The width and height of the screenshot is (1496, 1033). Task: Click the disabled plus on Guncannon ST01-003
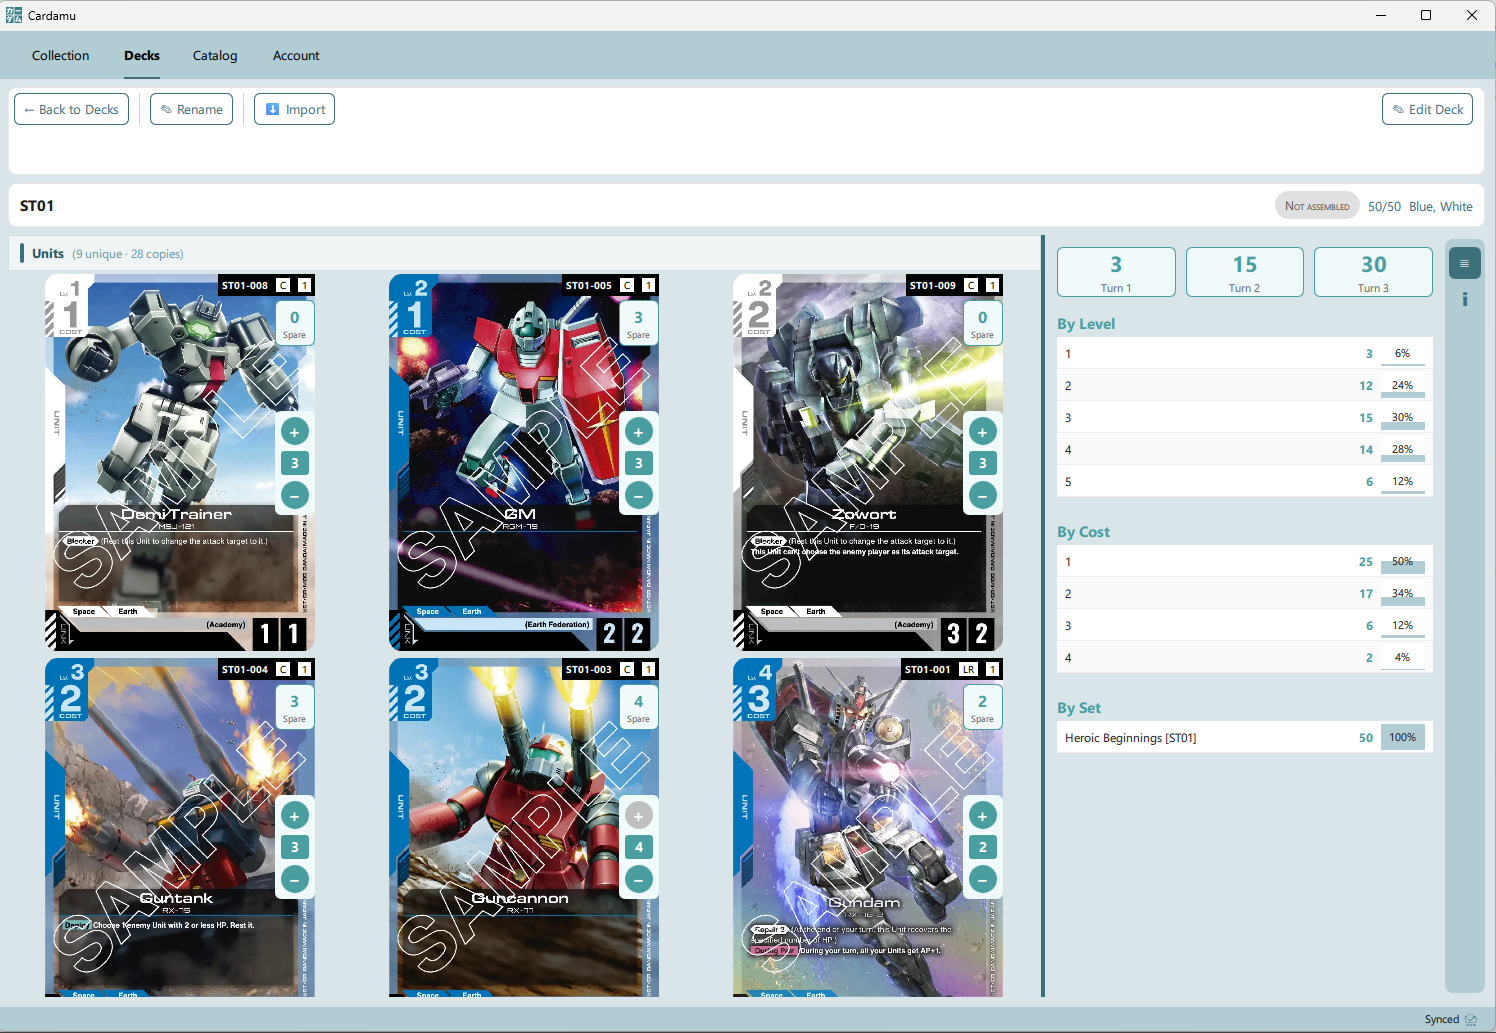(x=638, y=816)
